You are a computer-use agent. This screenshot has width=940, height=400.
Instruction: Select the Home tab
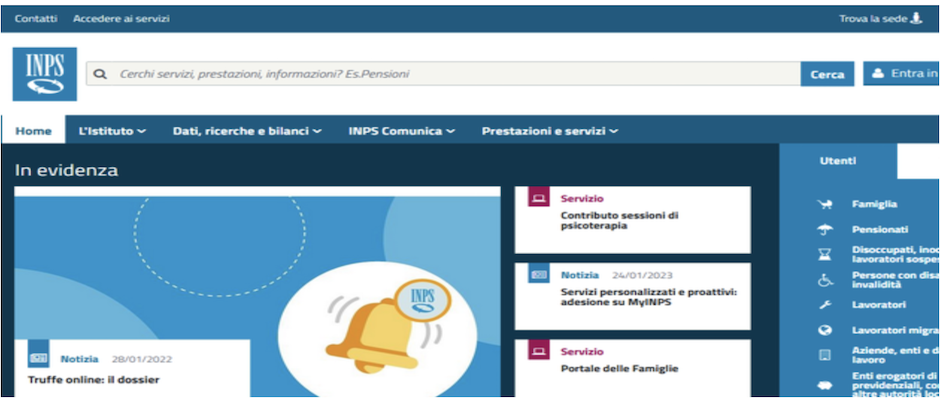pyautogui.click(x=34, y=131)
